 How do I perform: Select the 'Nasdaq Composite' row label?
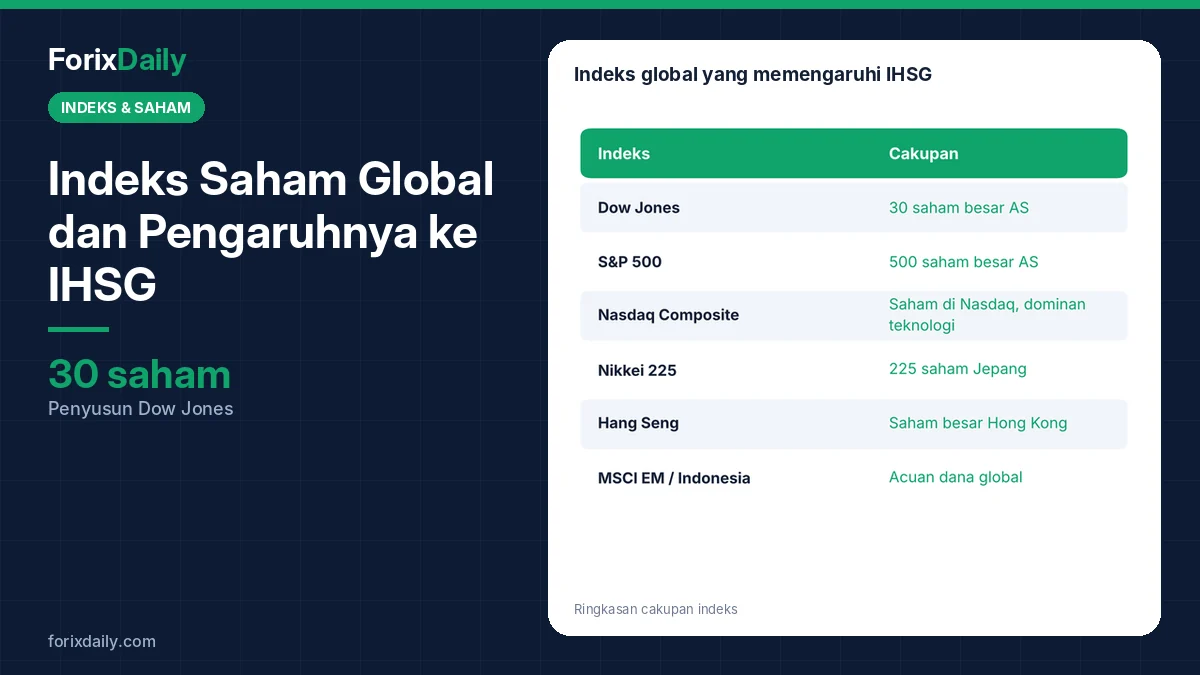(x=668, y=315)
